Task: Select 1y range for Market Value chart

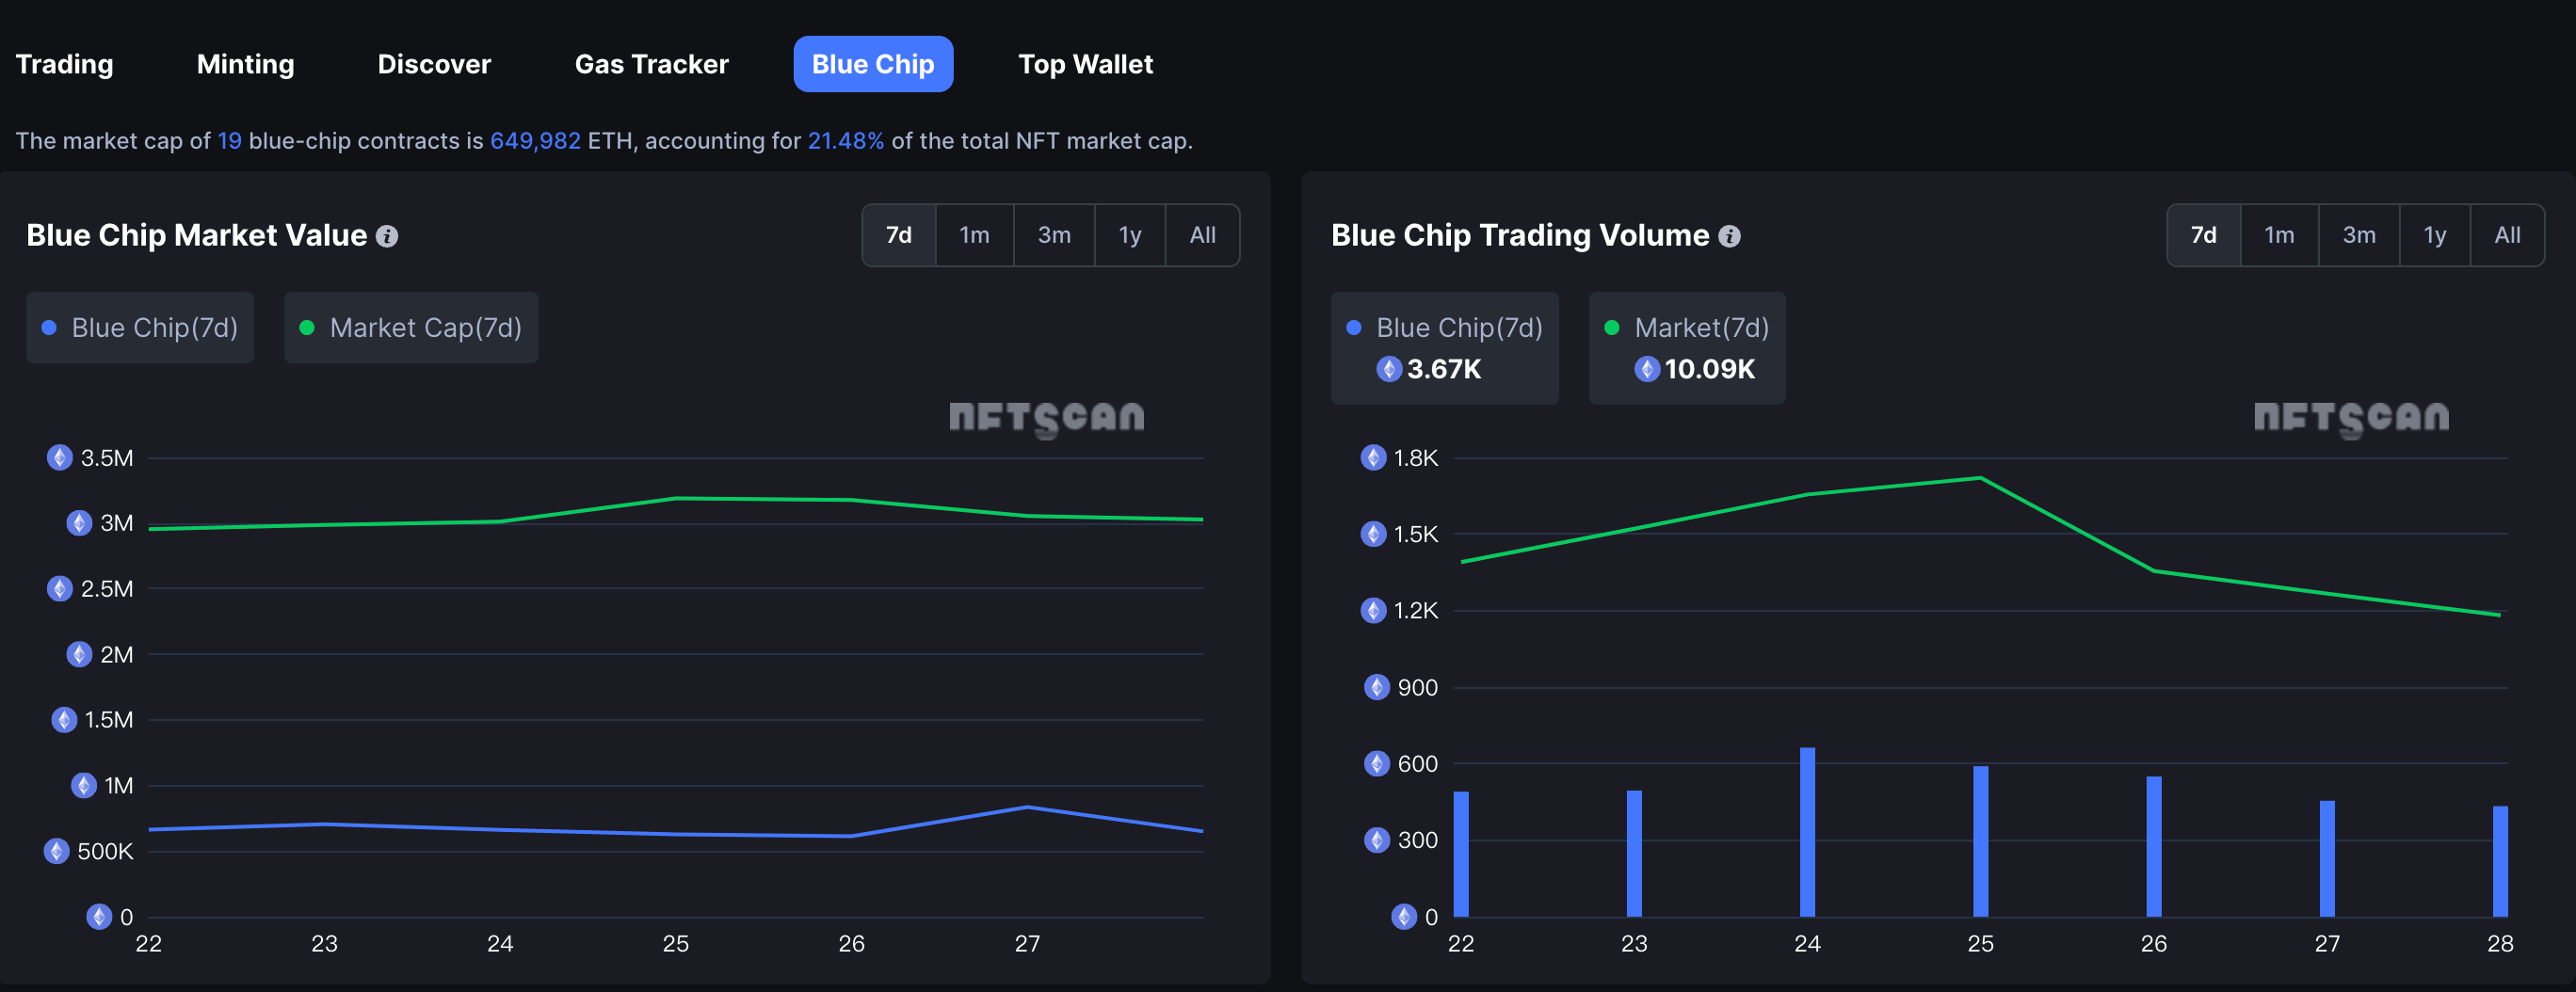Action: click(x=1130, y=235)
